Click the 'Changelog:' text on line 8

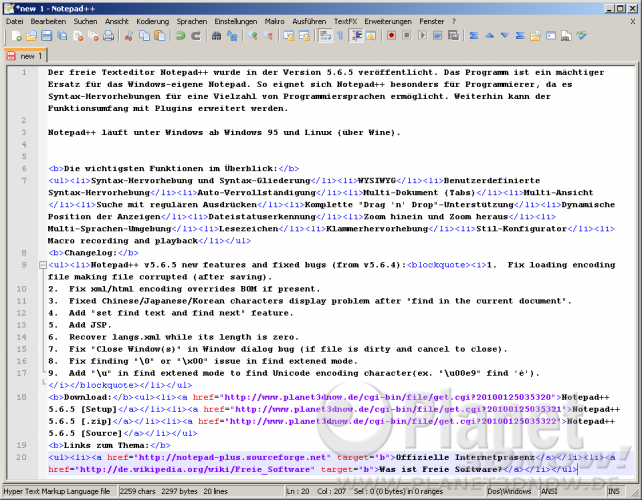(x=91, y=253)
